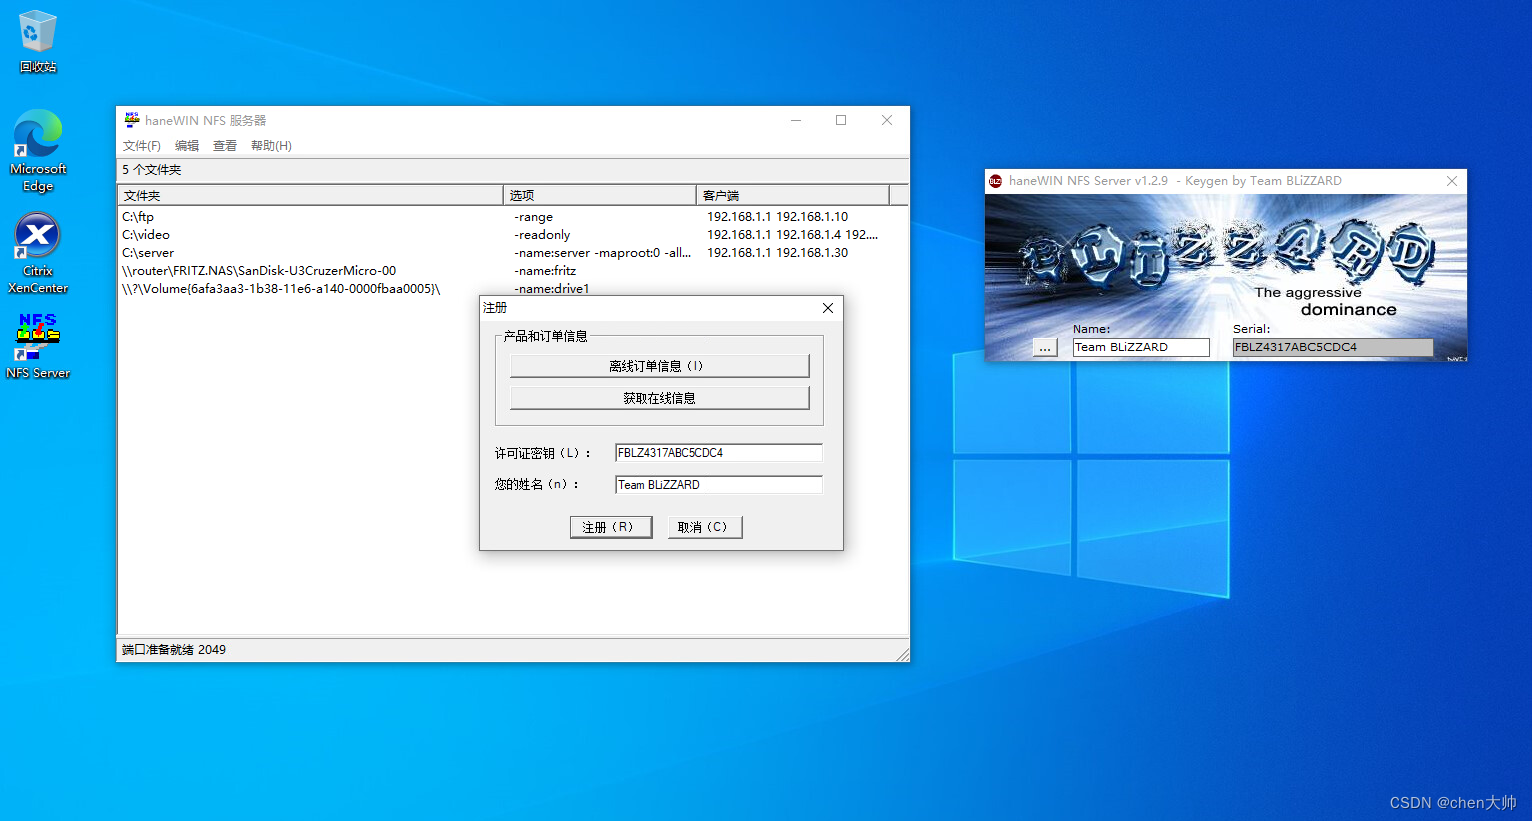Close the haneWIN NFS server window

(887, 120)
